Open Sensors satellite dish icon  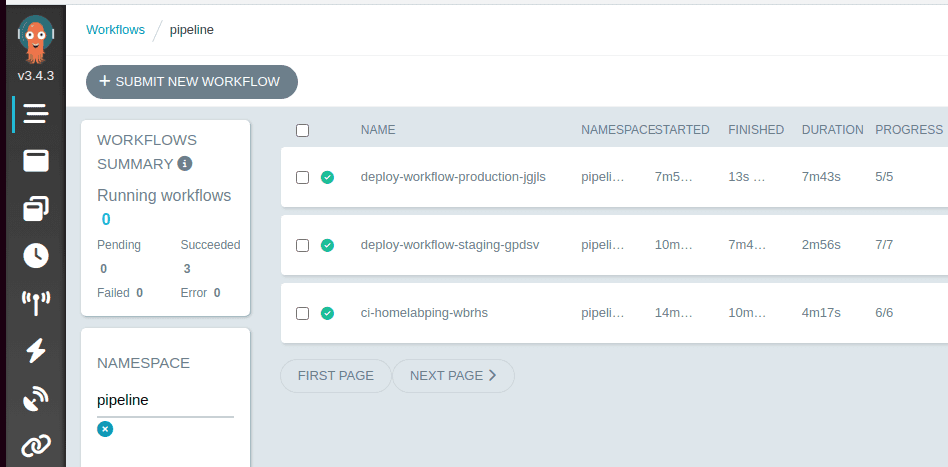[x=36, y=398]
